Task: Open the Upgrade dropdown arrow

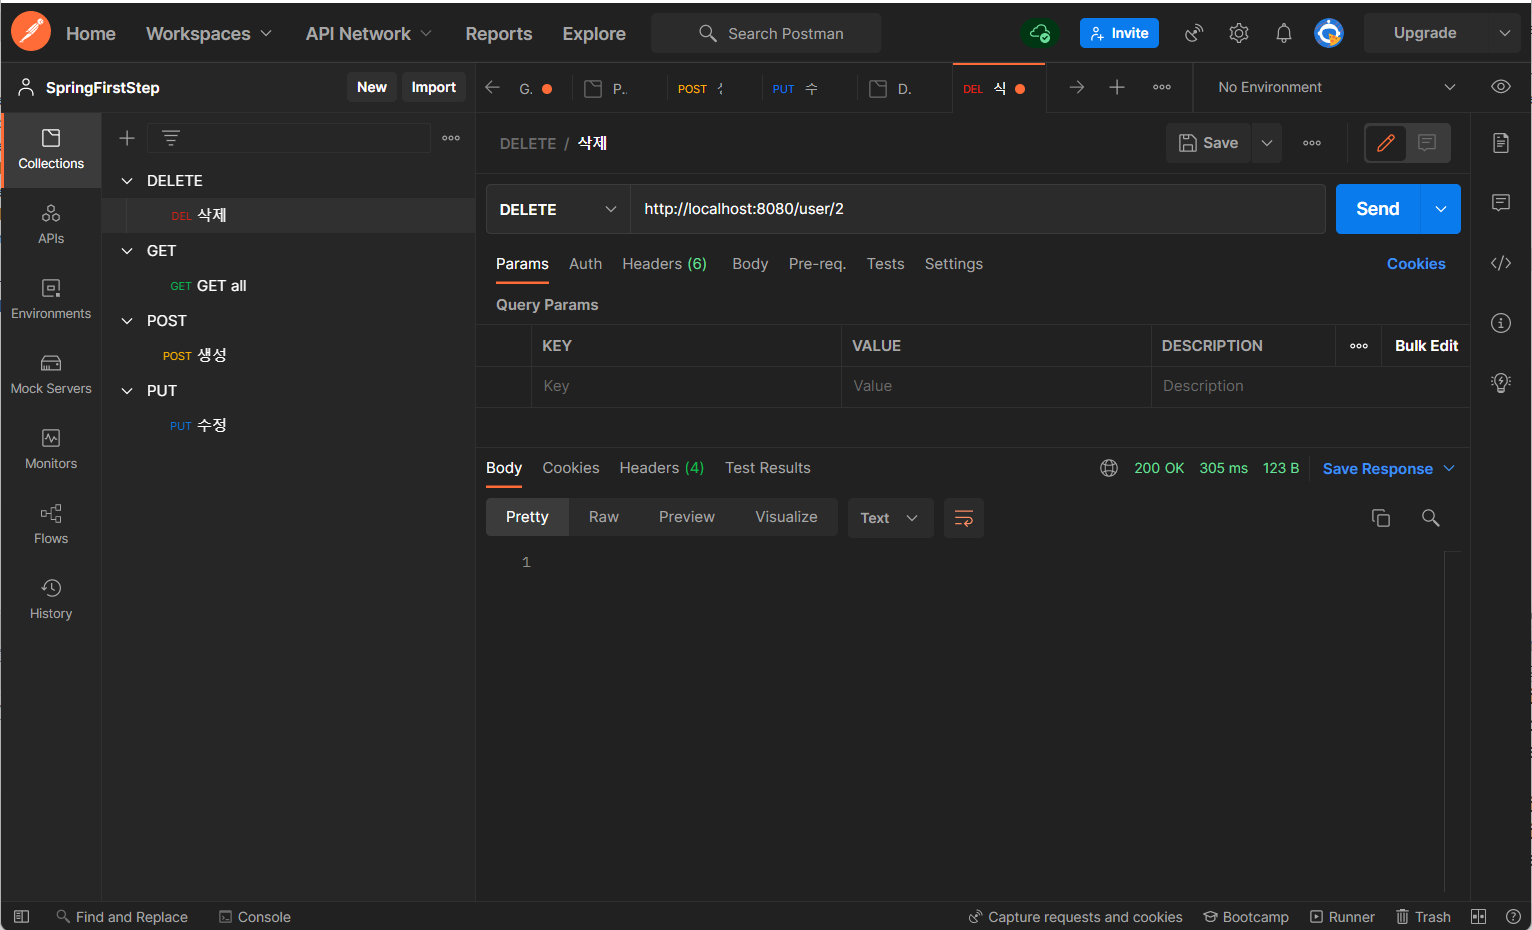Action: (x=1505, y=33)
